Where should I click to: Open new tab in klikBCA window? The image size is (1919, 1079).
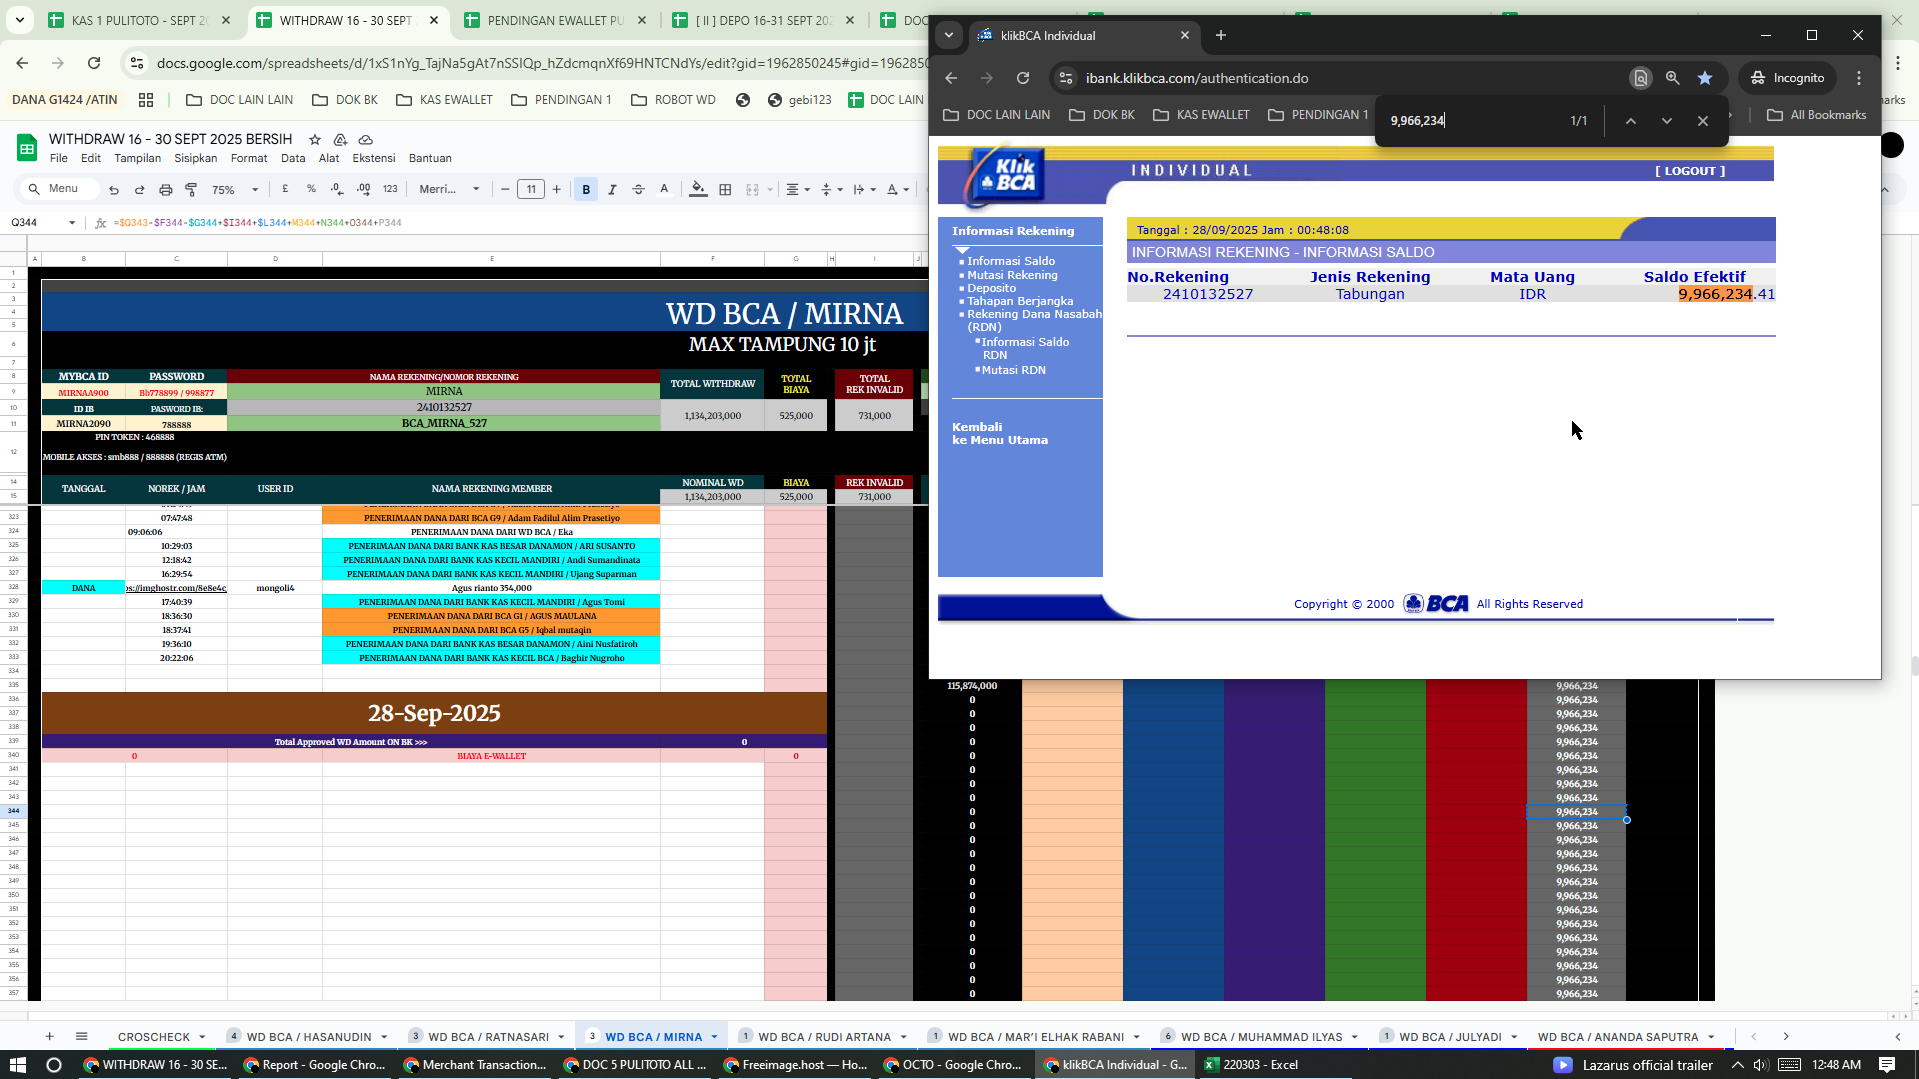(x=1220, y=35)
